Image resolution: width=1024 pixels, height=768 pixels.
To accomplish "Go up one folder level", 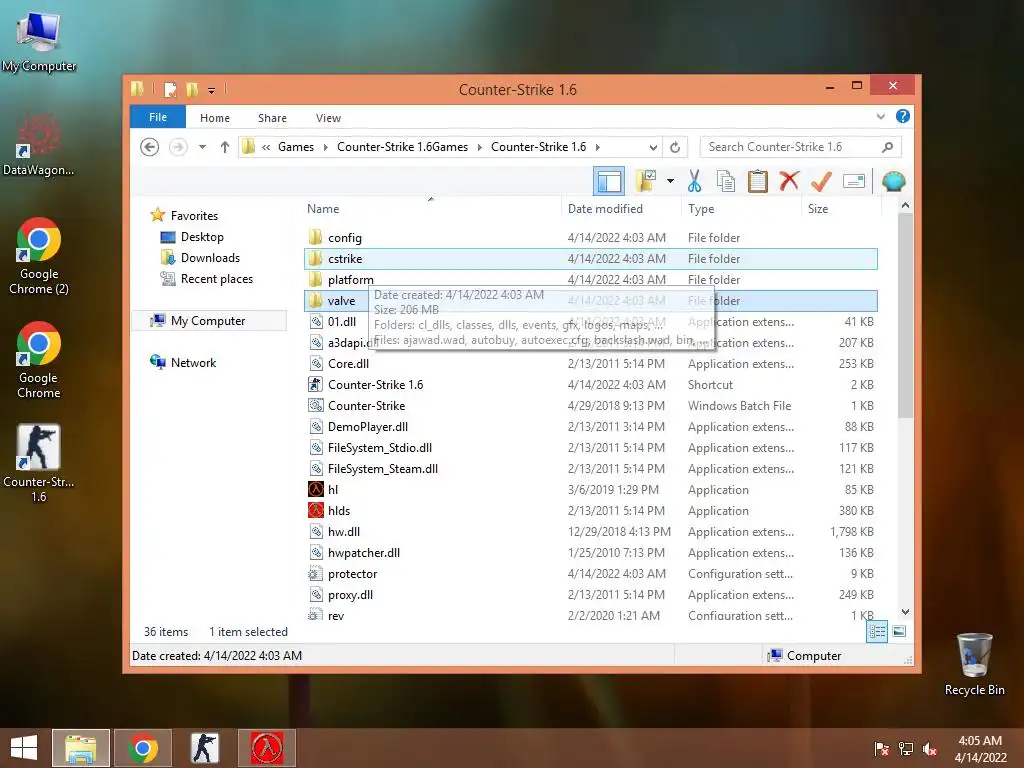I will click(225, 147).
